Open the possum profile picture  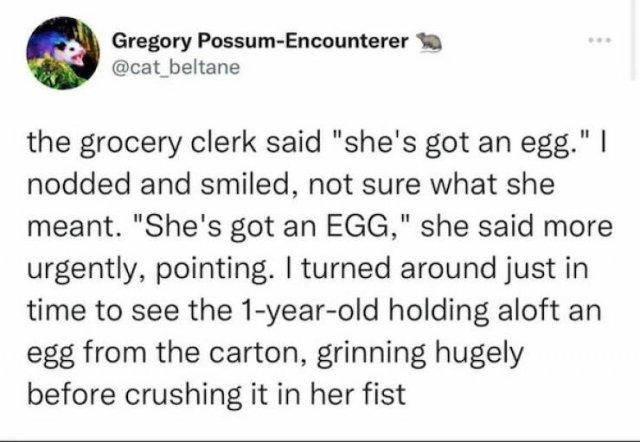point(63,53)
